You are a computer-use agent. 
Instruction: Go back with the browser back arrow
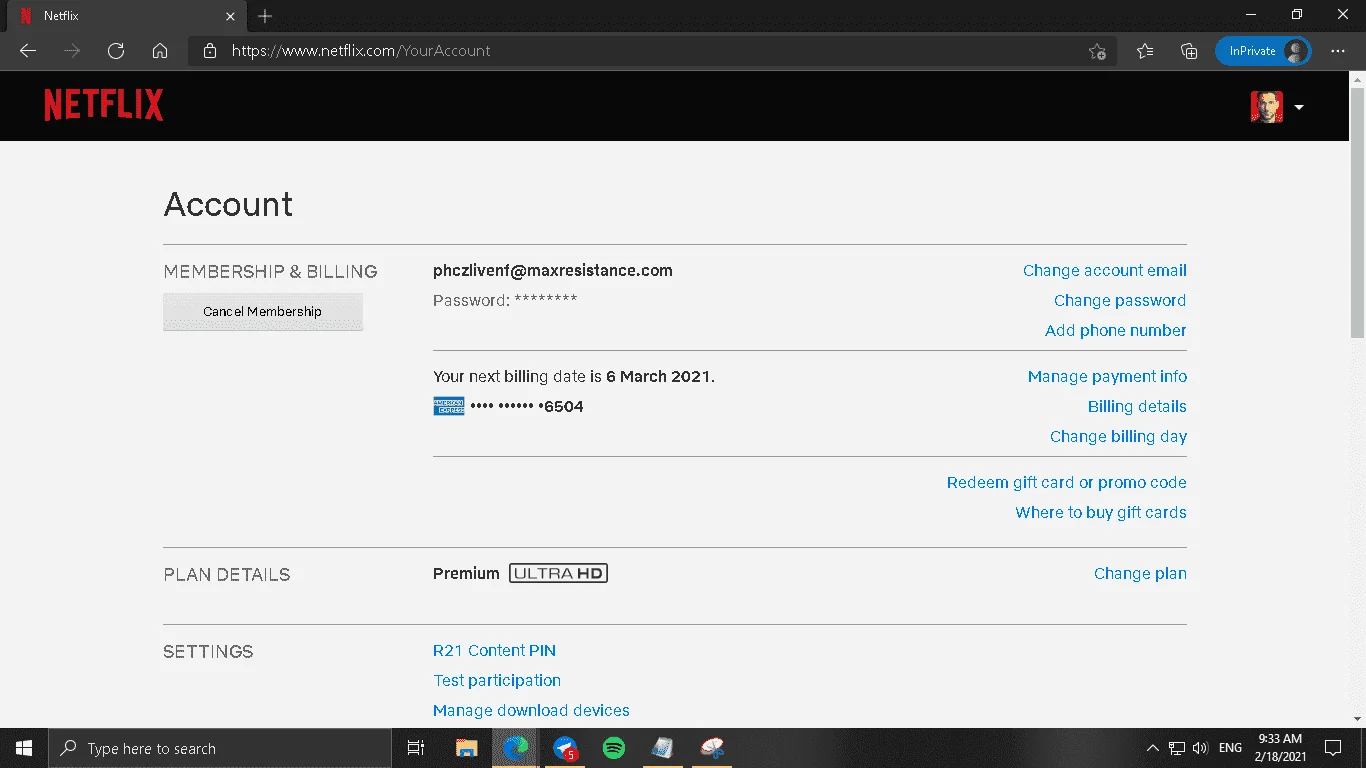pos(27,51)
